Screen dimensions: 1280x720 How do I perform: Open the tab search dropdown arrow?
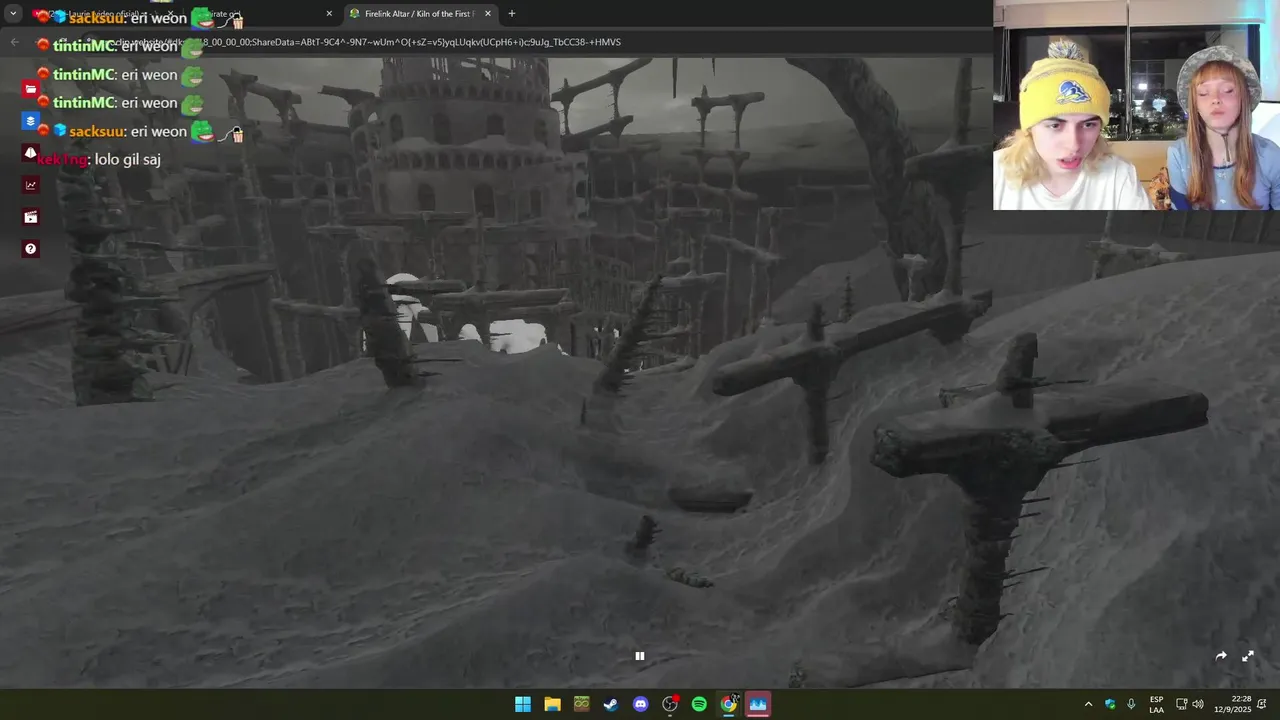[13, 14]
